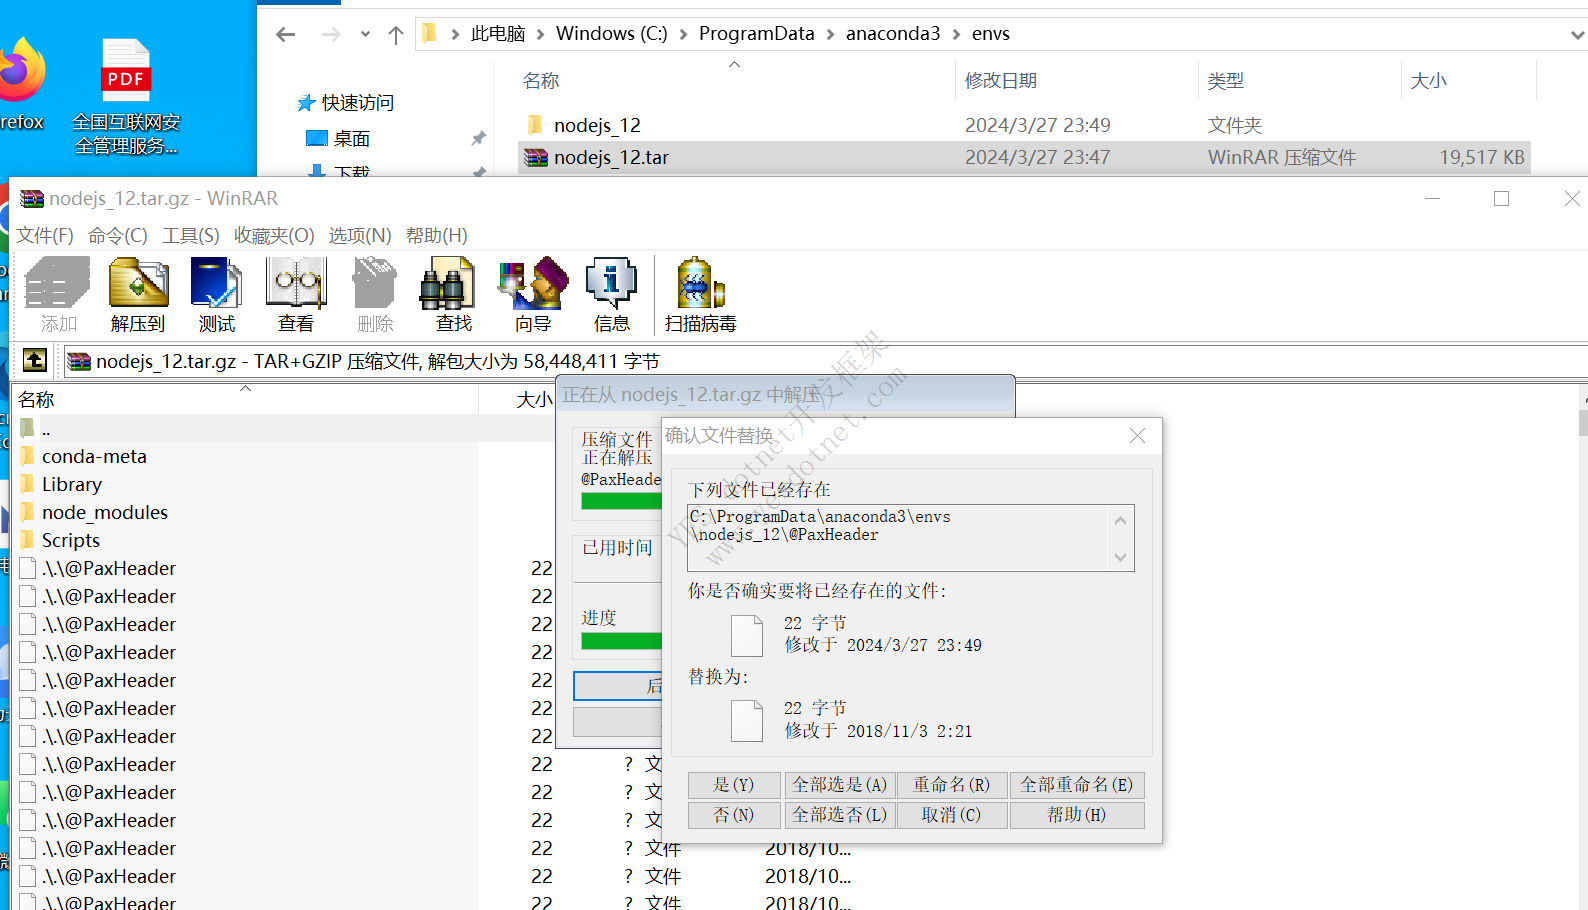
Task: Select the conda-meta folder in archive
Action: coord(95,456)
